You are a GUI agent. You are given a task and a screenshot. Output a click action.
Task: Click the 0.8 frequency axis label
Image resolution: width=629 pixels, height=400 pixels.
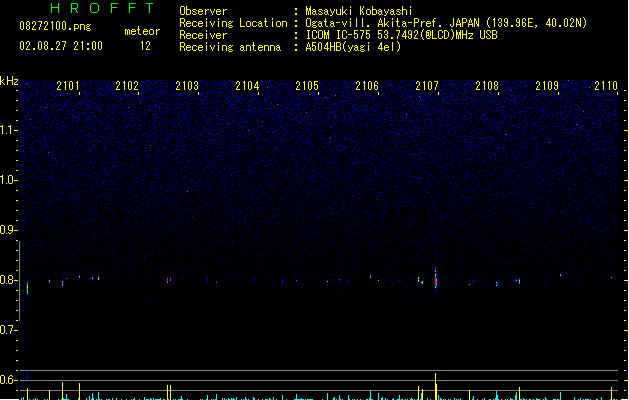(x=8, y=280)
